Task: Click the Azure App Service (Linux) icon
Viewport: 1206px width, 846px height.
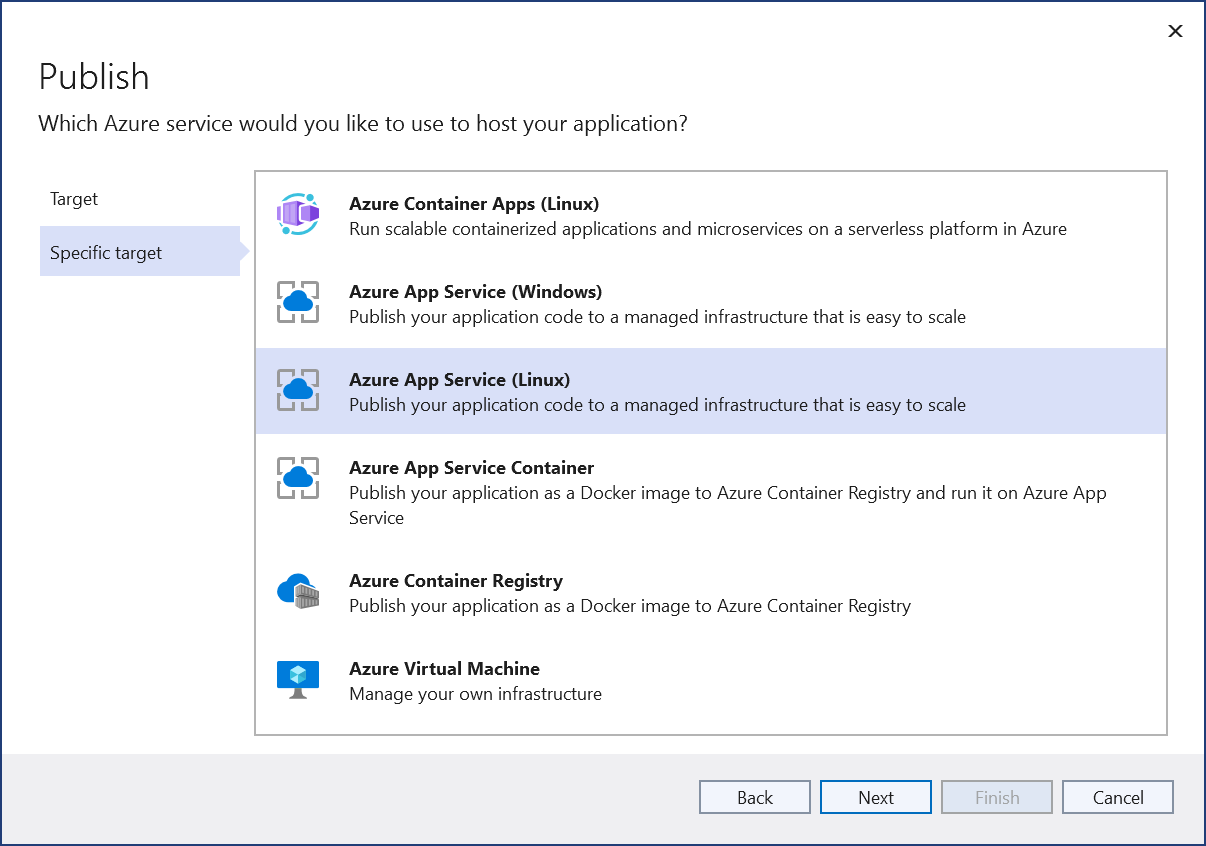Action: pyautogui.click(x=297, y=391)
